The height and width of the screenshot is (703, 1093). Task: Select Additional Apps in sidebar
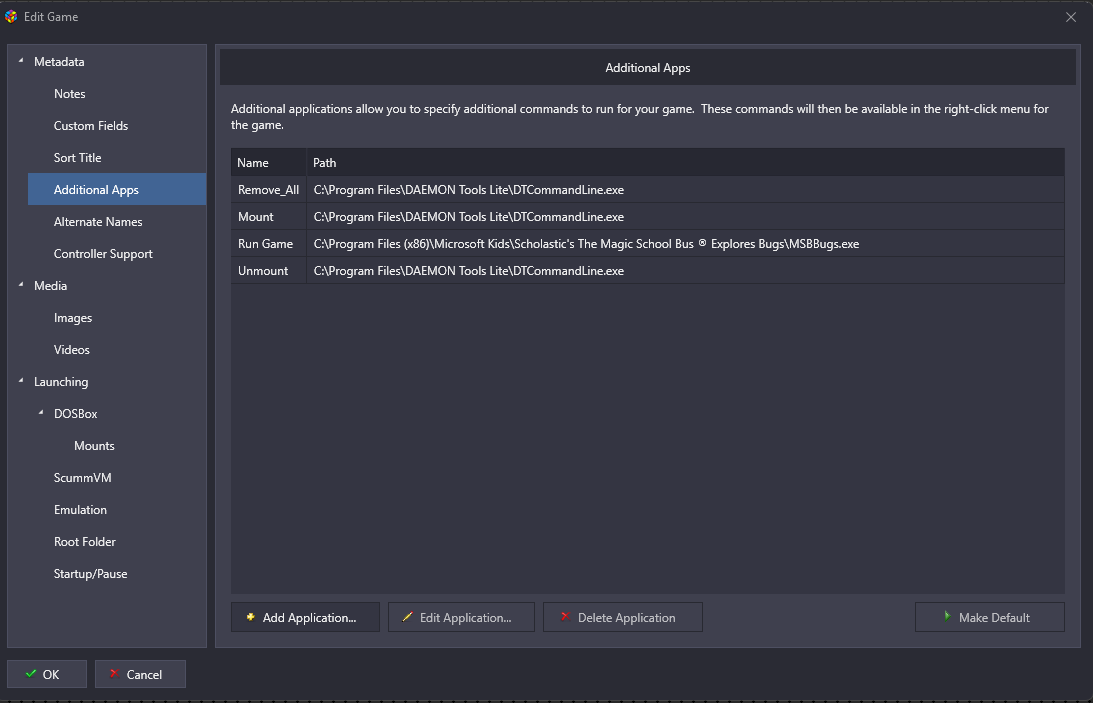click(x=117, y=190)
